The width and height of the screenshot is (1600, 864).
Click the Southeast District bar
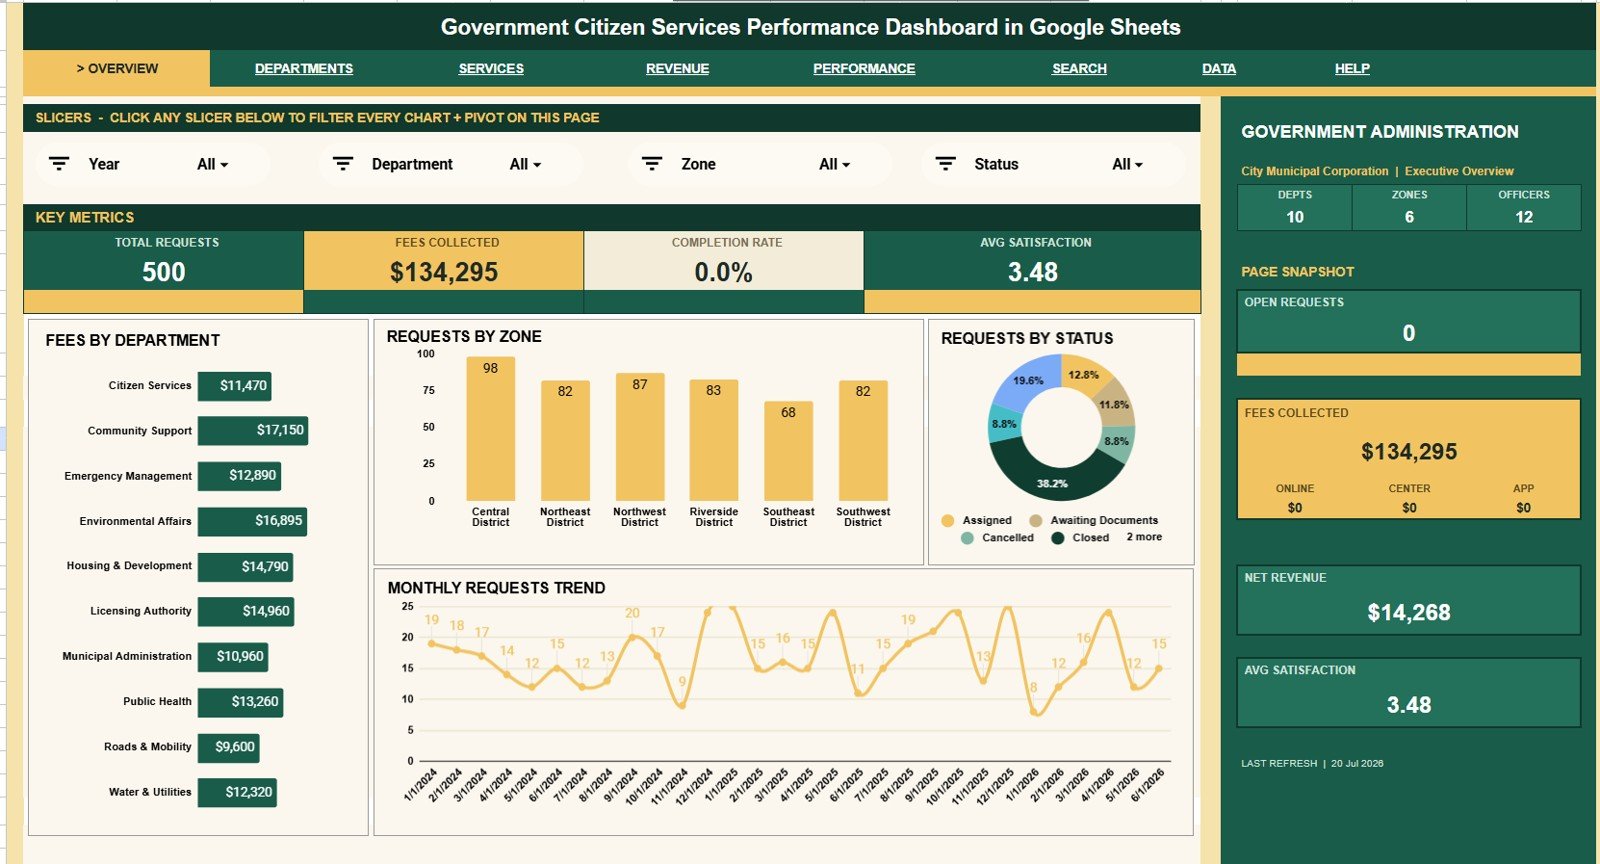[x=788, y=451]
